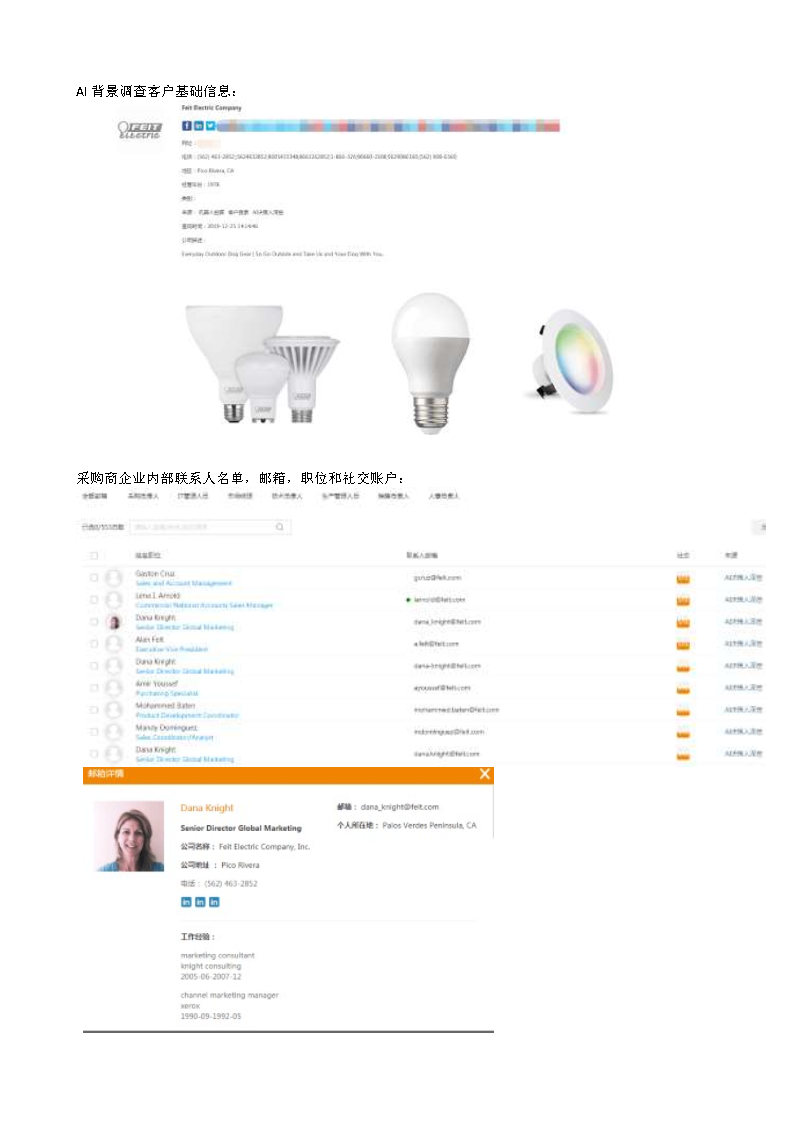Open Dana Knight's third LinkedIn icon in profile card
This screenshot has height=1123, width=794.
(214, 902)
